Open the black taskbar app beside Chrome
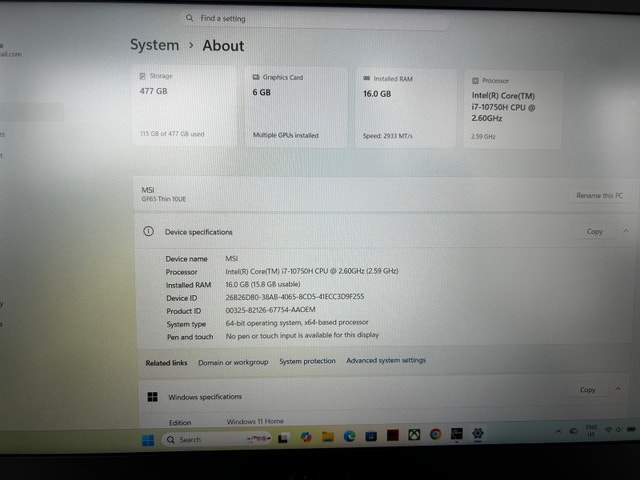The width and height of the screenshot is (640, 480). pyautogui.click(x=457, y=433)
